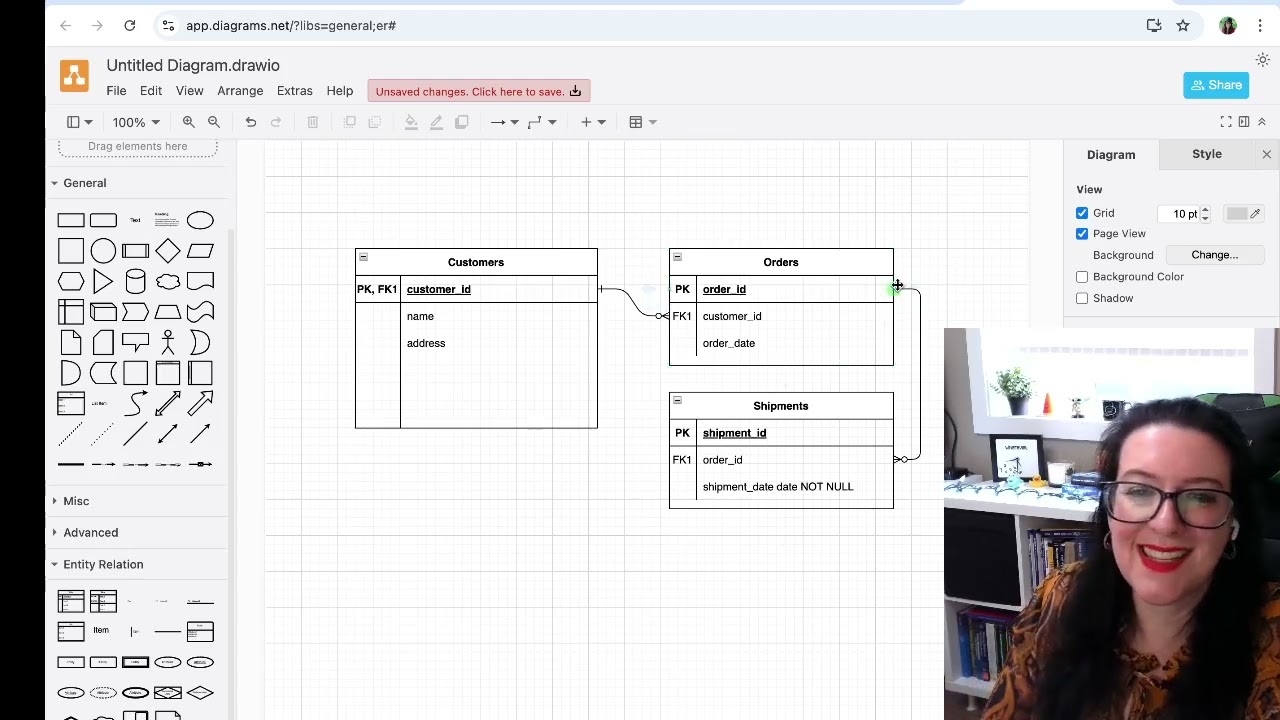Screen dimensions: 1280x720
Task: Switch appearance with the sun icon
Action: point(1262,60)
